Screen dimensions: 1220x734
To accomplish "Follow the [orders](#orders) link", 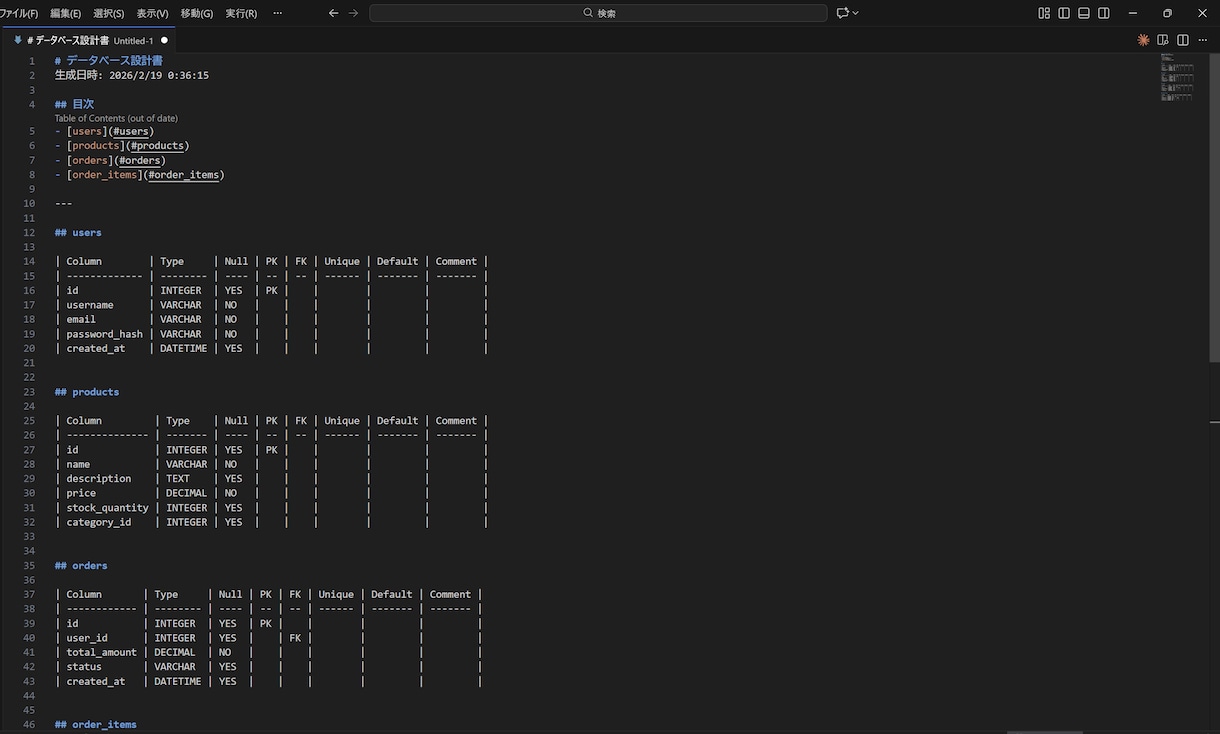I will pos(116,160).
